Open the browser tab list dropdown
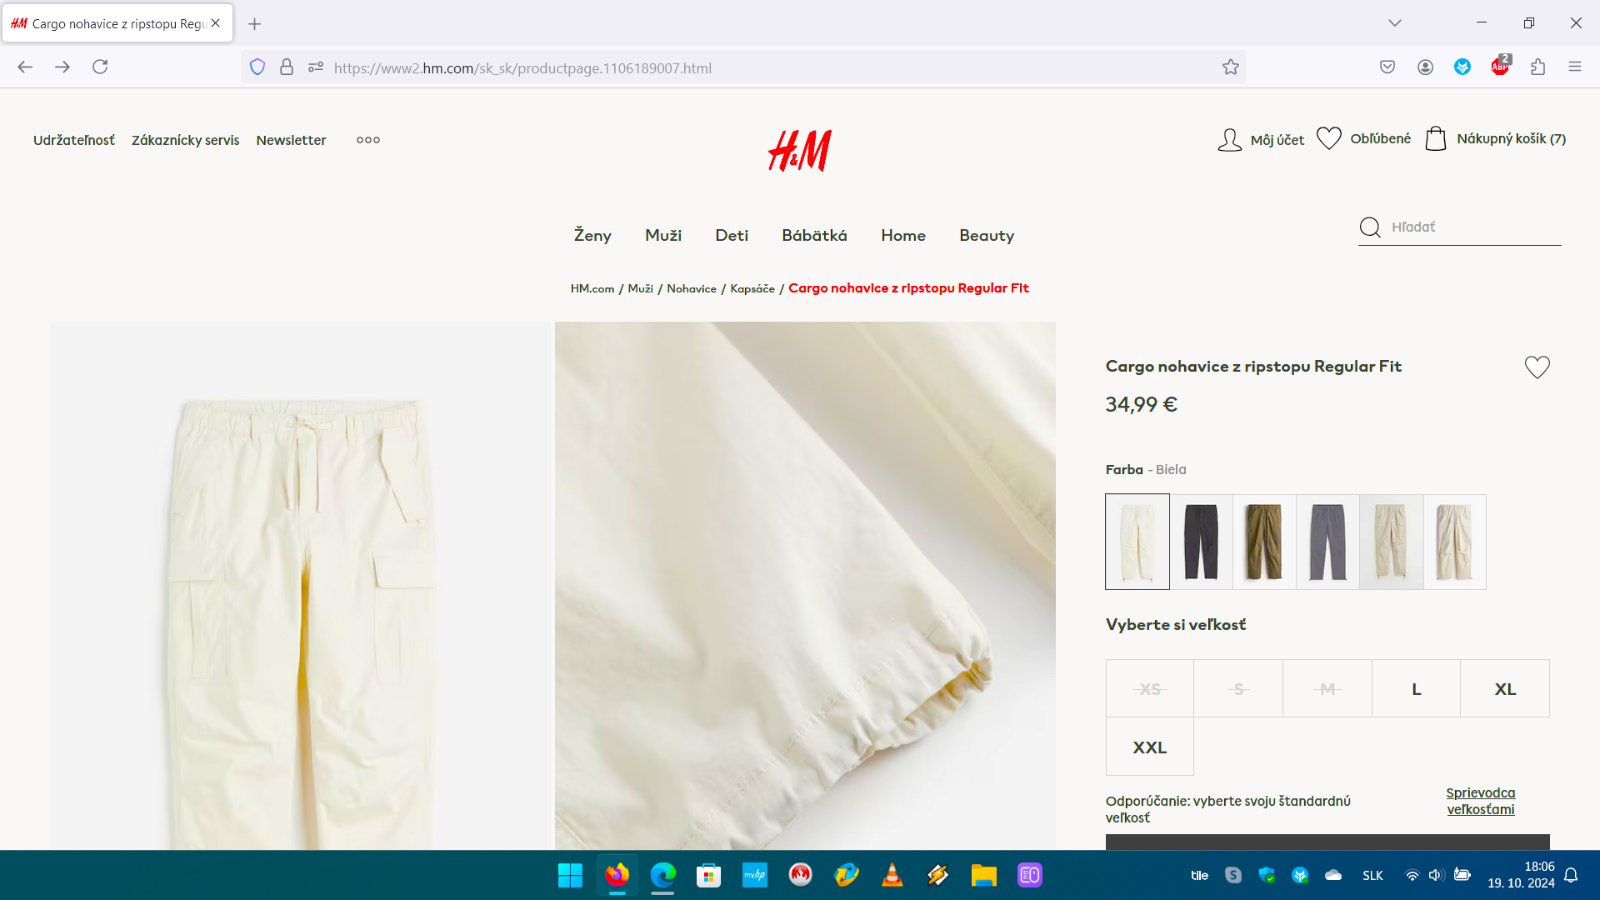Image resolution: width=1600 pixels, height=900 pixels. [x=1394, y=23]
